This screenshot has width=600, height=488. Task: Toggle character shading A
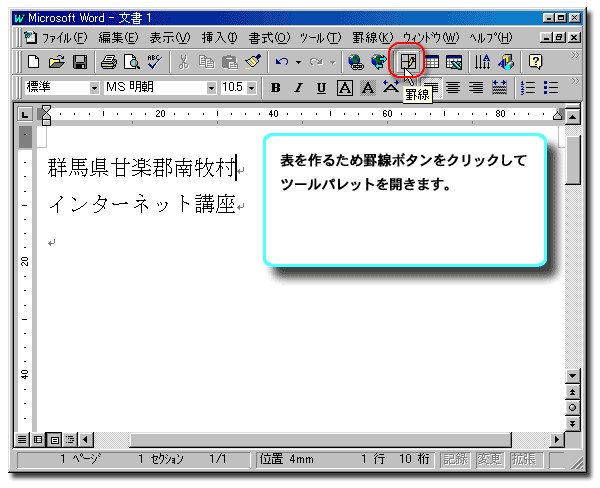(x=368, y=88)
